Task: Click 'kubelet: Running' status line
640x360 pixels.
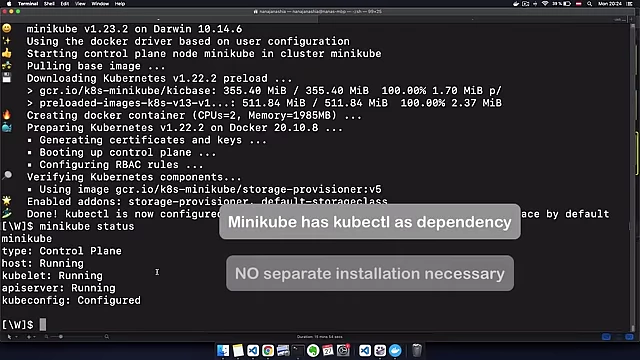Action: tap(52, 276)
